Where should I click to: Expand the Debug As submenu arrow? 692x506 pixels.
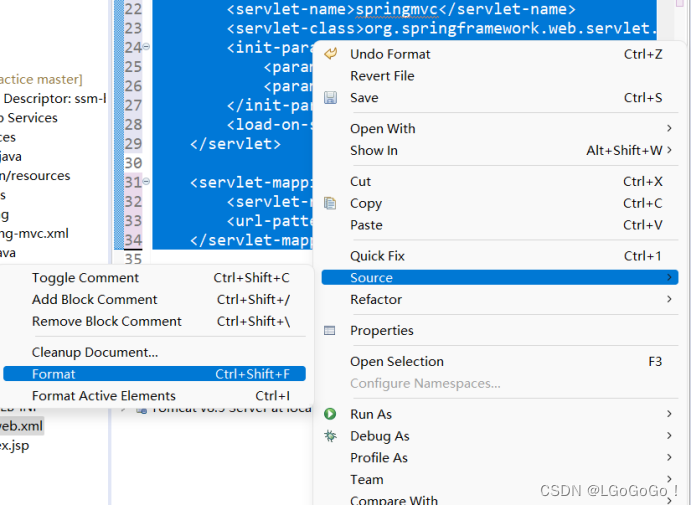pyautogui.click(x=669, y=436)
